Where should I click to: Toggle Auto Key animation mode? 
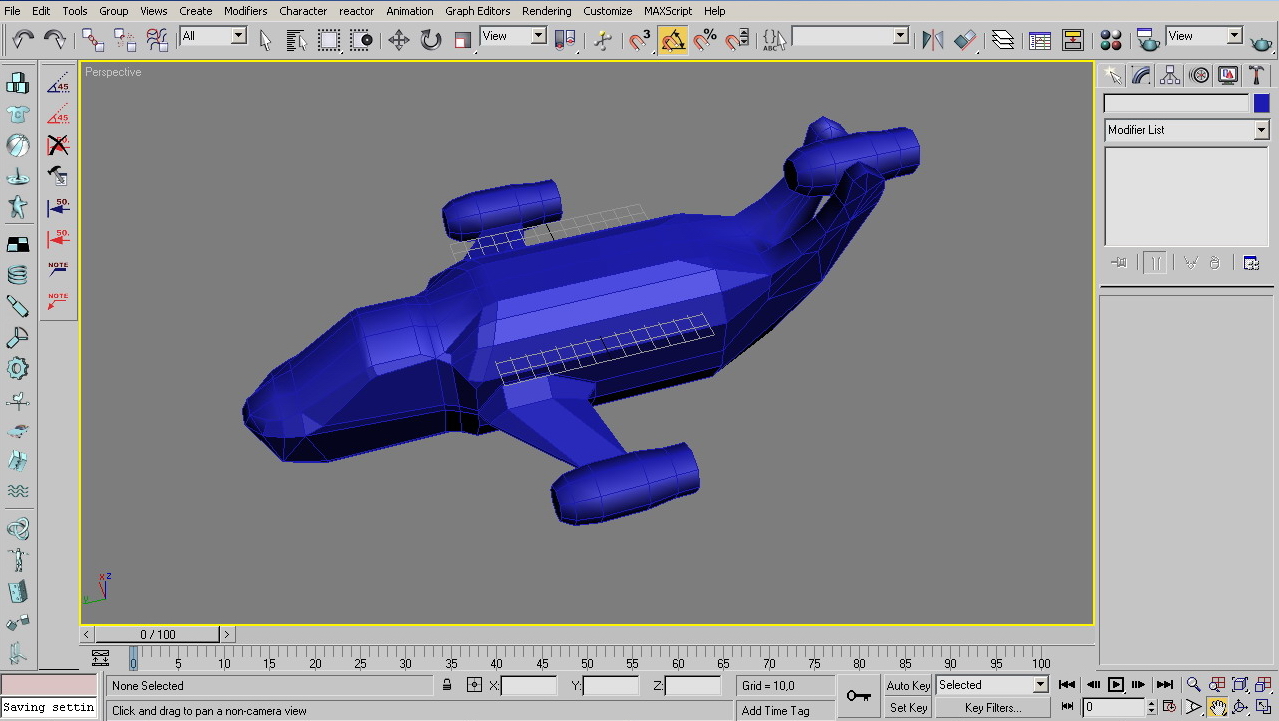pos(908,685)
